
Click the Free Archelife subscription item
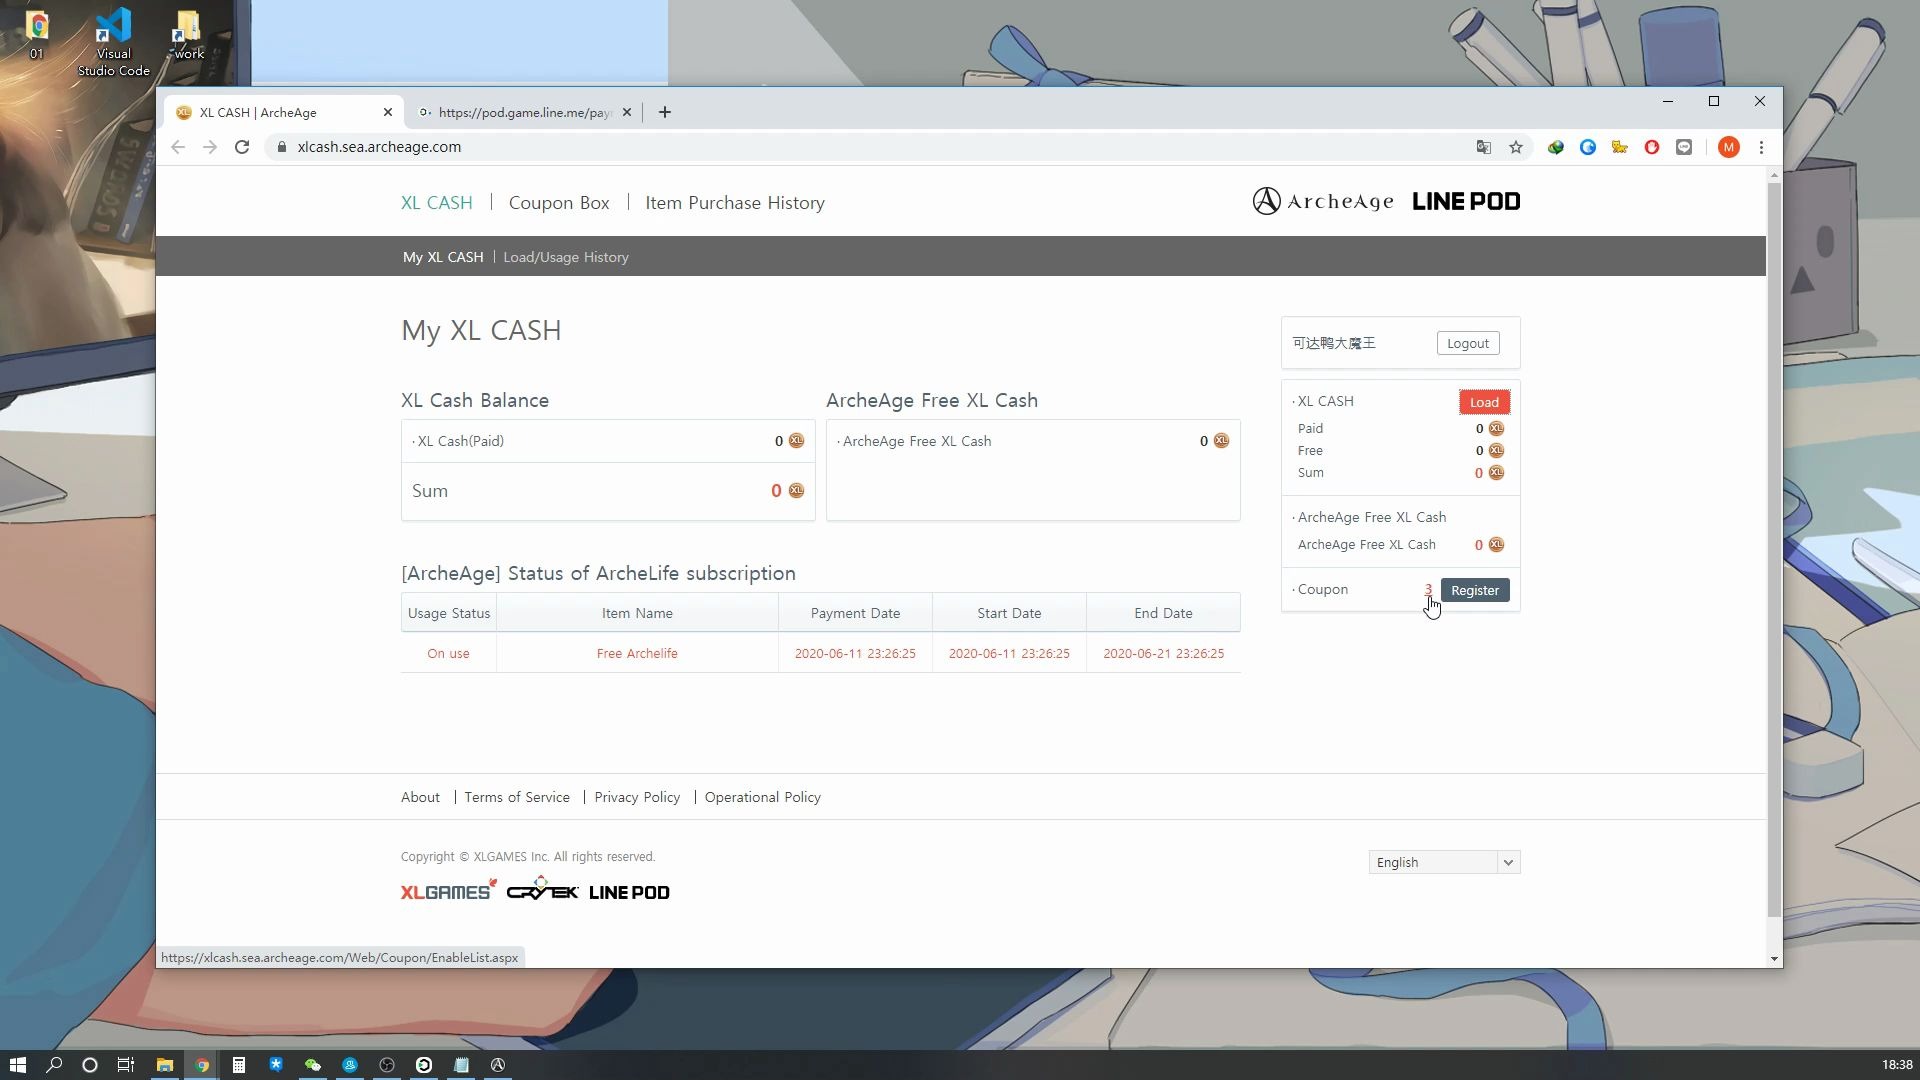pos(637,653)
